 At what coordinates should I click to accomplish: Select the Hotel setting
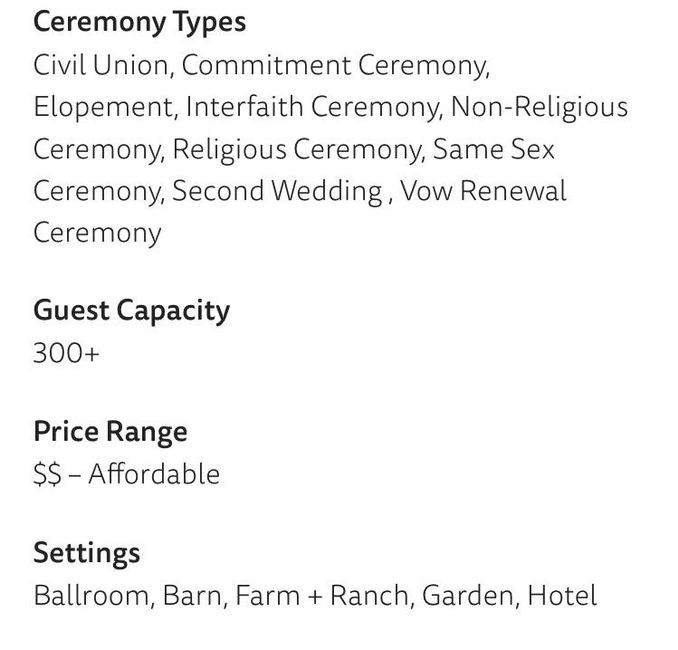562,596
